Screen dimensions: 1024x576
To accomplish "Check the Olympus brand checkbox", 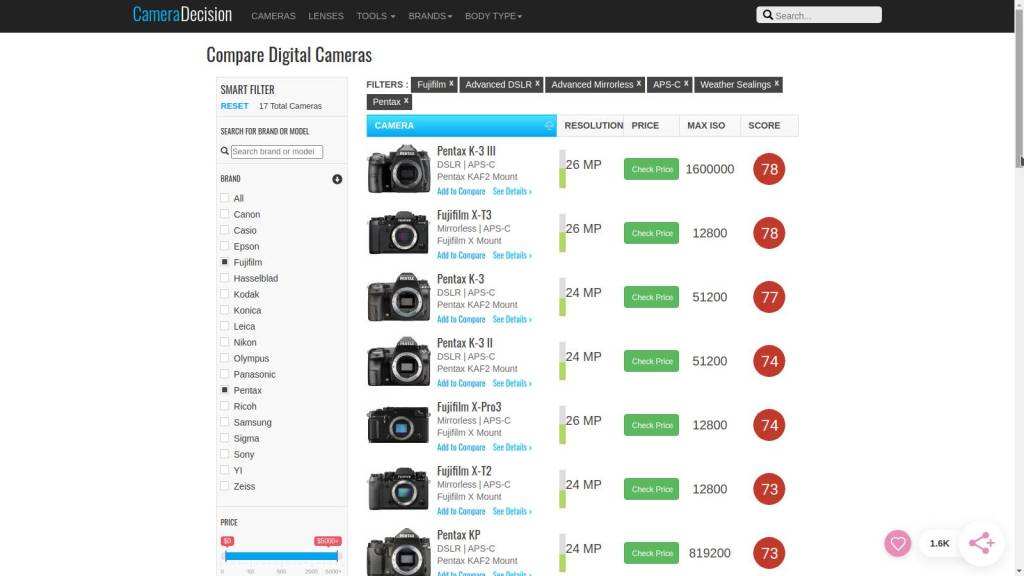I will pos(225,358).
